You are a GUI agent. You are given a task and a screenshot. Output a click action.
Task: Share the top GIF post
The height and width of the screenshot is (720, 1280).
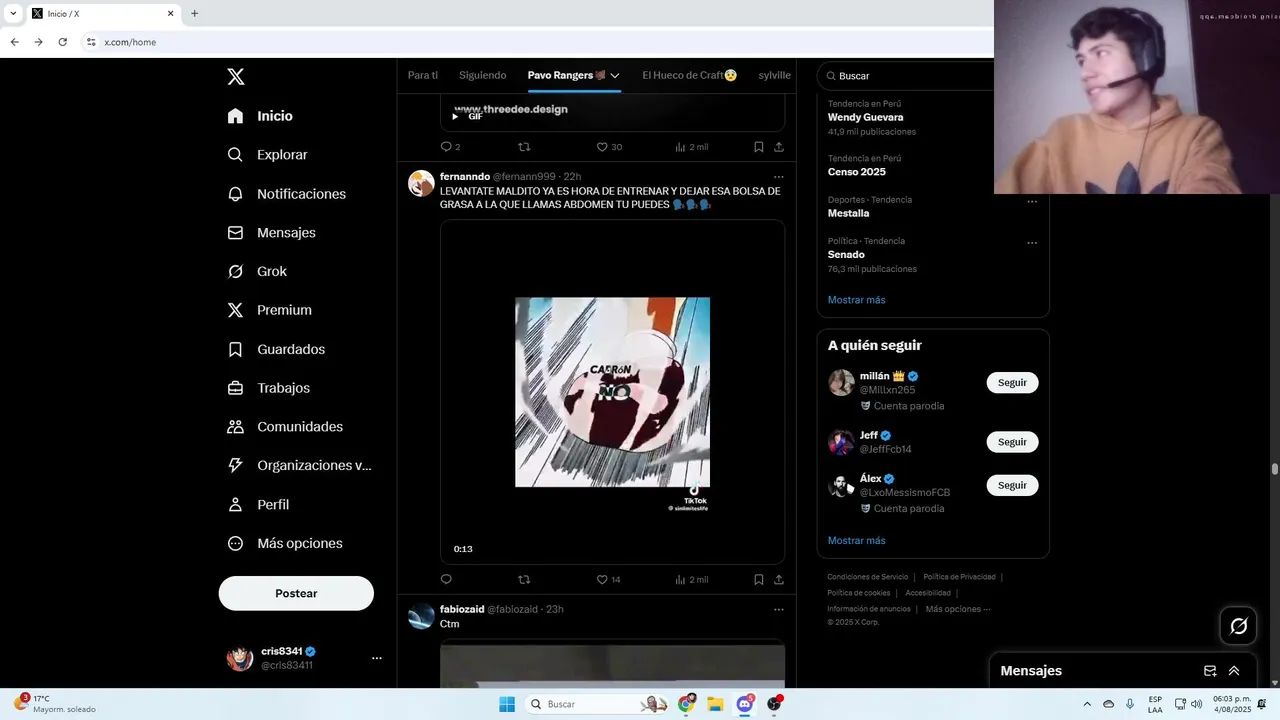(779, 147)
